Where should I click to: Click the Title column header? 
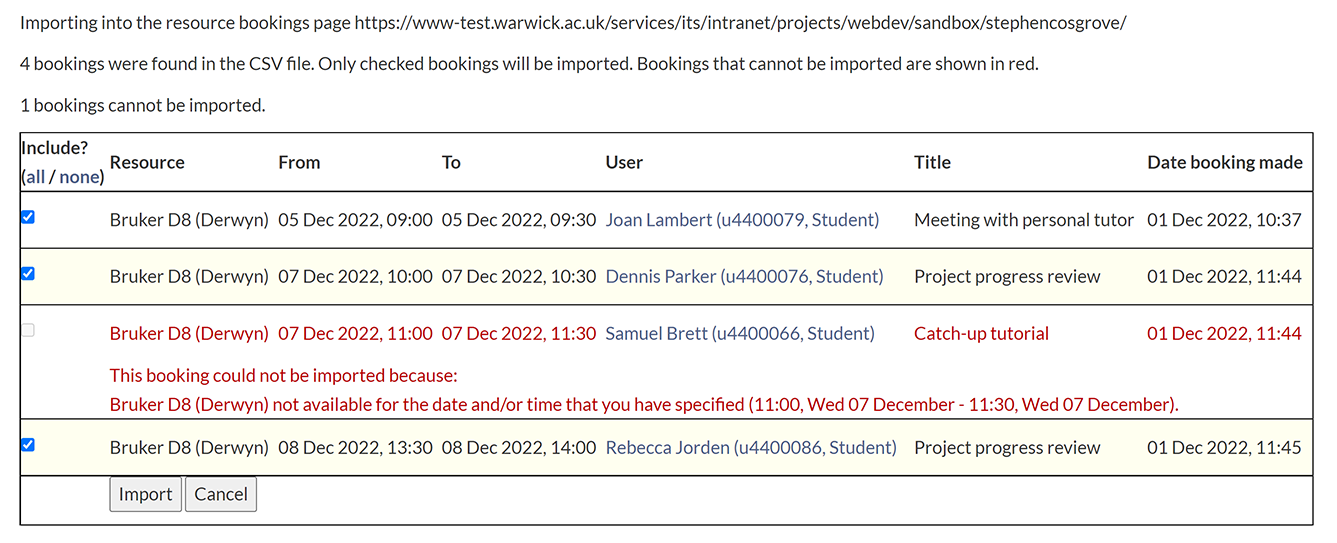pyautogui.click(x=932, y=162)
